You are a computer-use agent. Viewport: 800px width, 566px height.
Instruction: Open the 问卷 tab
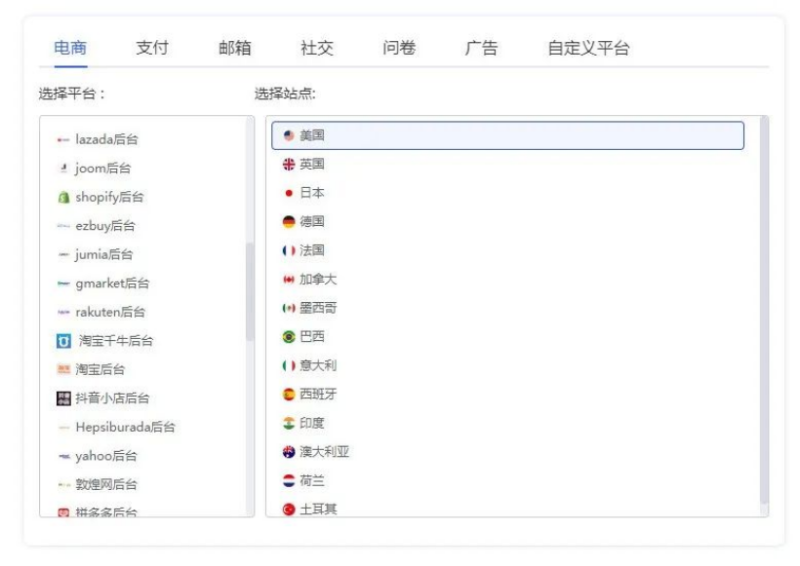[x=399, y=48]
